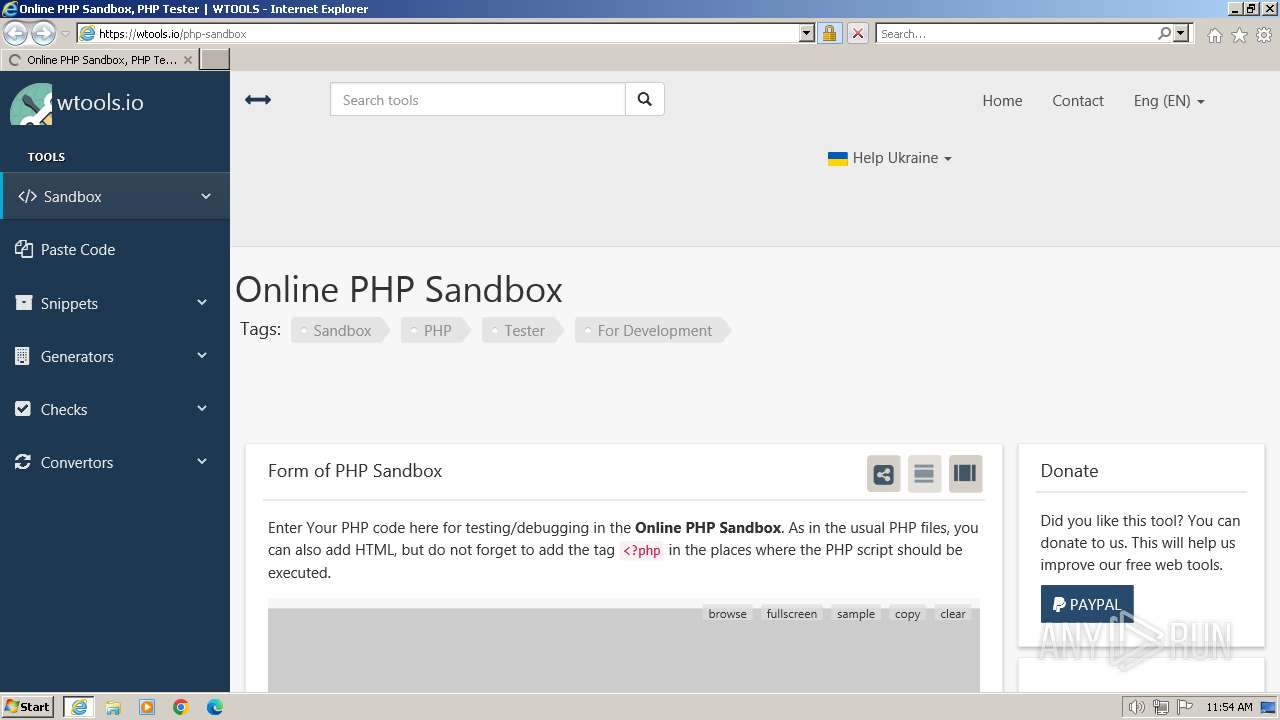Open File Explorer from taskbar
The image size is (1280, 720).
click(x=113, y=707)
